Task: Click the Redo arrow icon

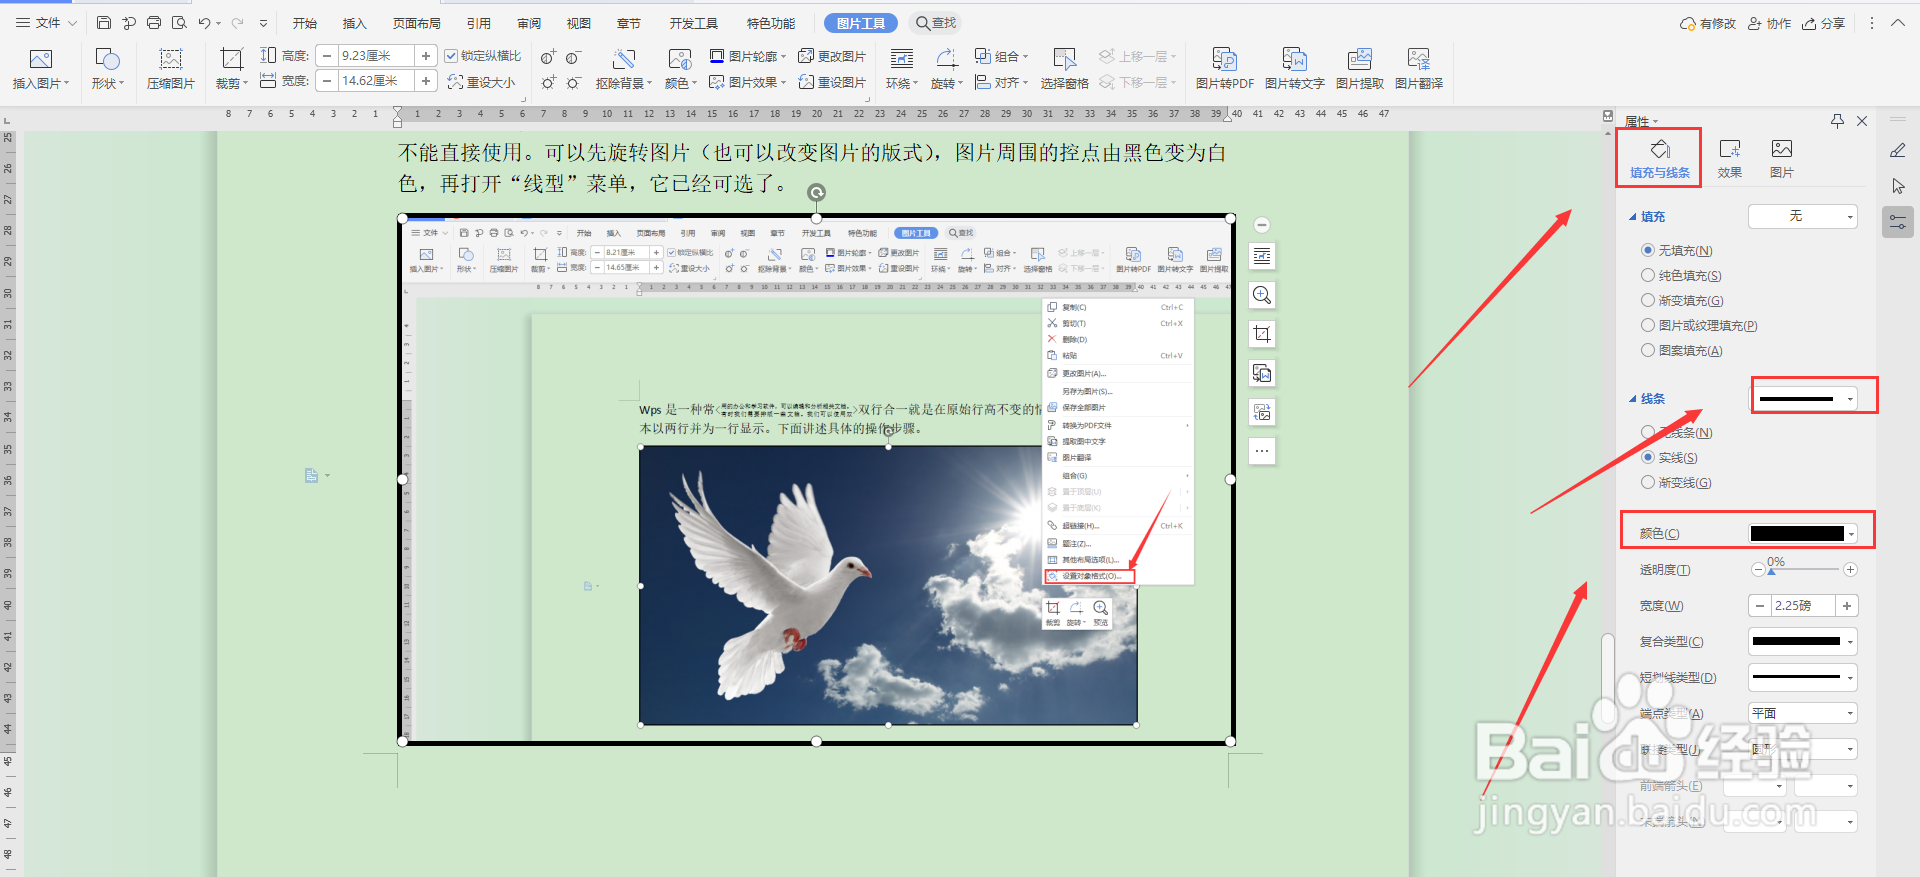Action: click(x=237, y=23)
